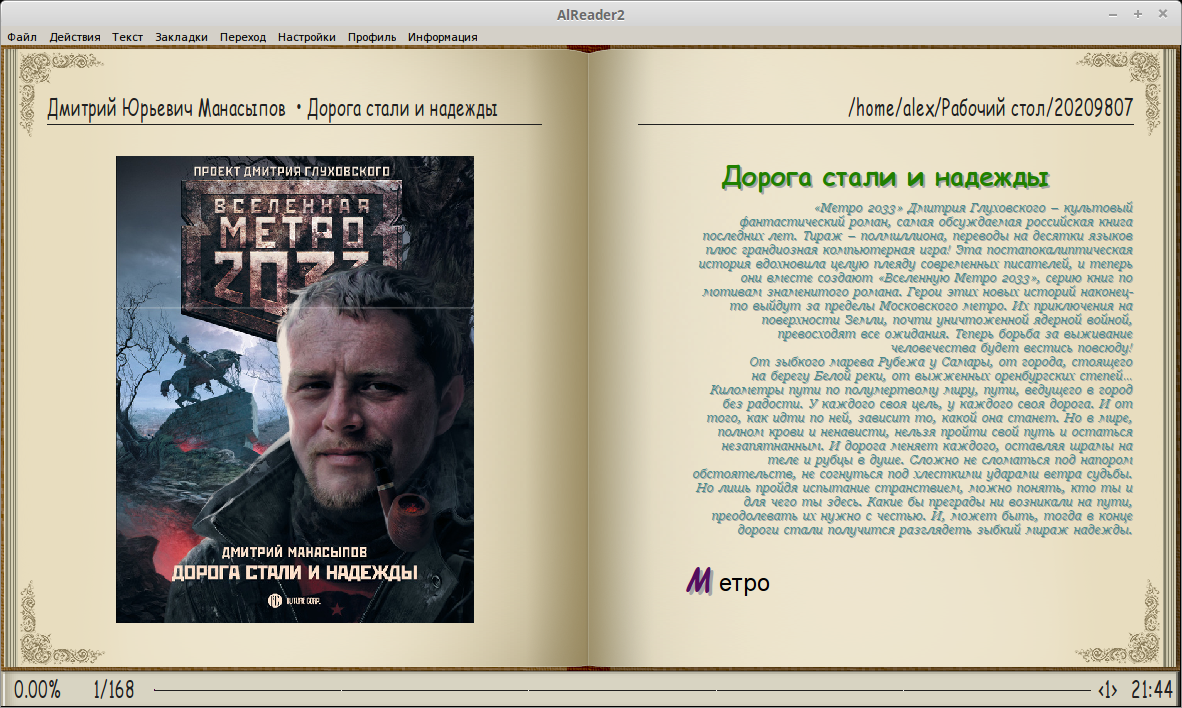1182x708 pixels.
Task: Open the Настройки settings menu
Action: 306,37
